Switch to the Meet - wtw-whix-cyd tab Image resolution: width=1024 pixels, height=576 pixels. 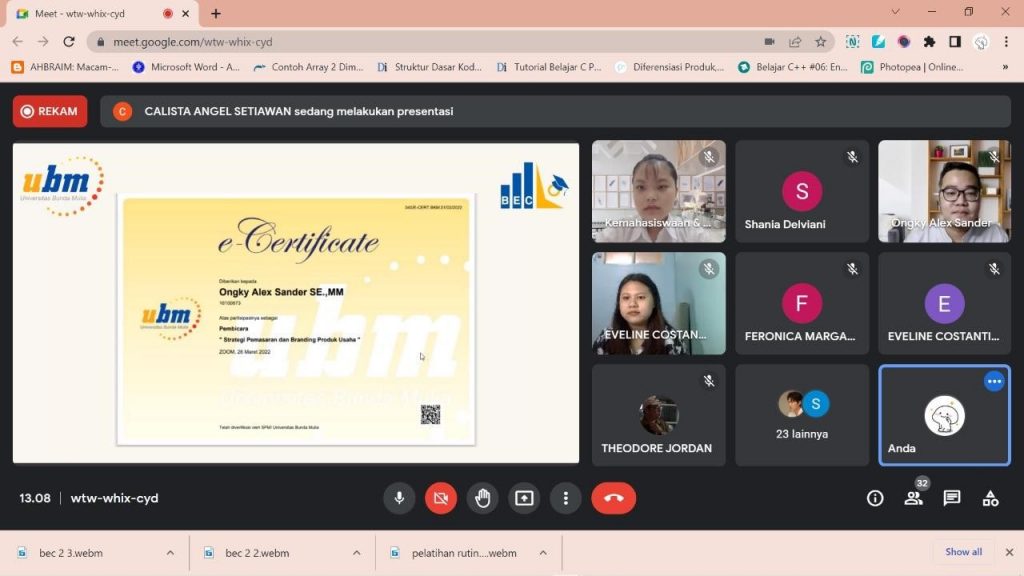click(x=103, y=14)
